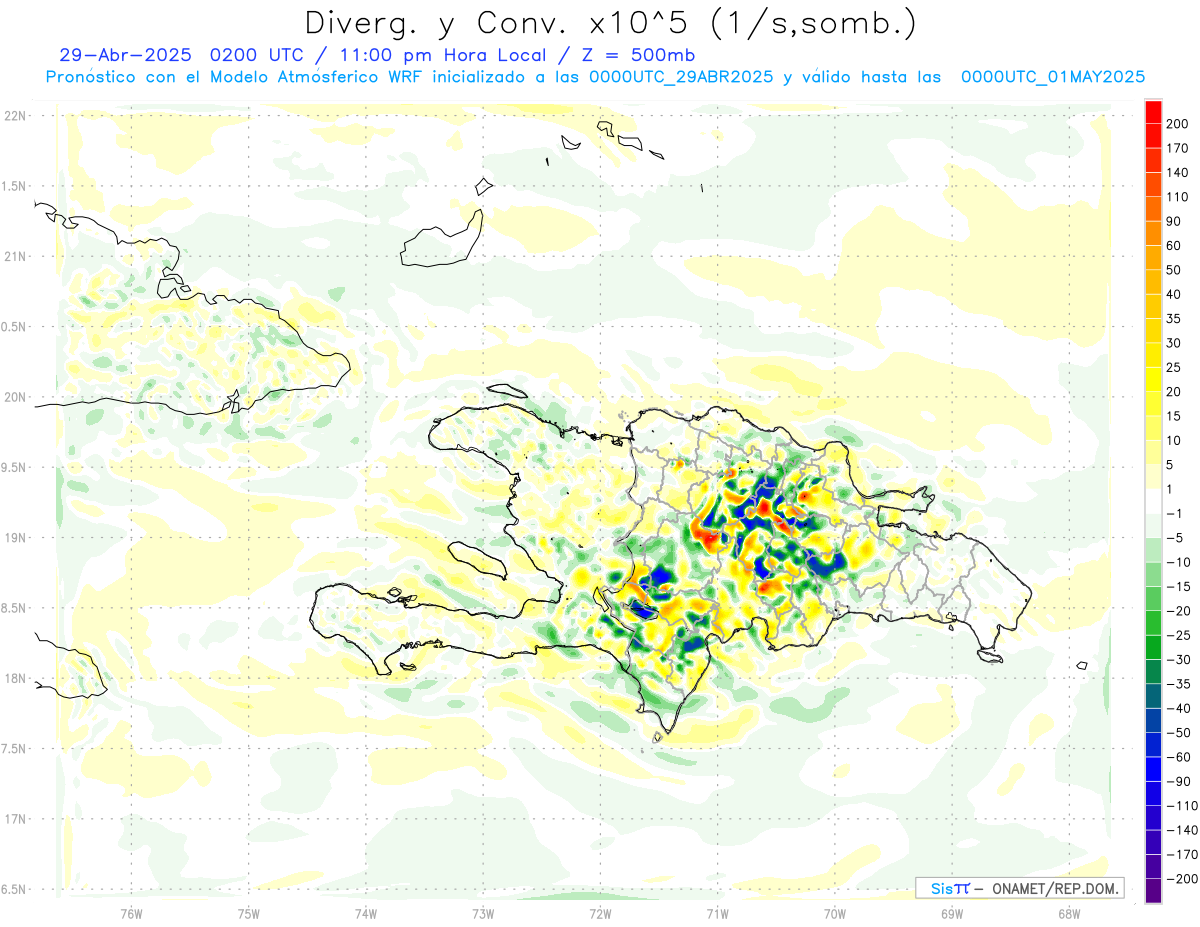The height and width of the screenshot is (927, 1200).
Task: Click the red swatch above the 200 label
Action: point(1153,112)
